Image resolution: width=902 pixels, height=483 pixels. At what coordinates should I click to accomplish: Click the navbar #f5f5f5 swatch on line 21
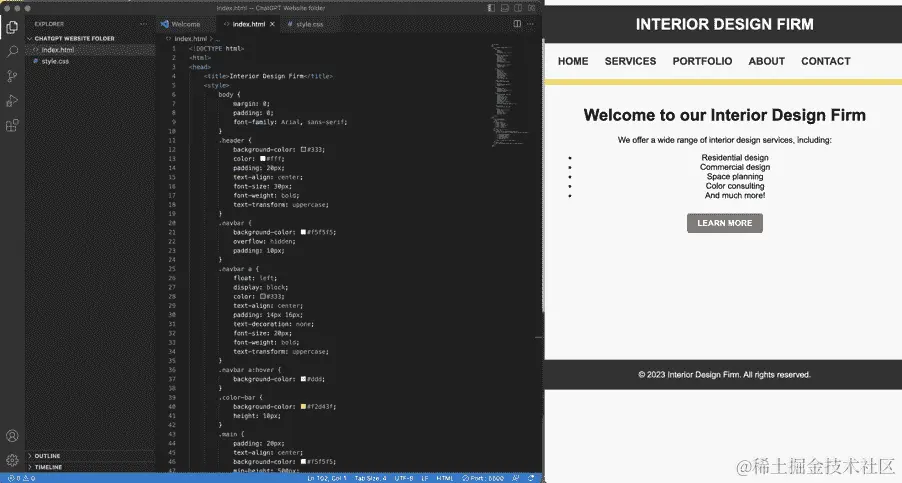click(x=304, y=232)
